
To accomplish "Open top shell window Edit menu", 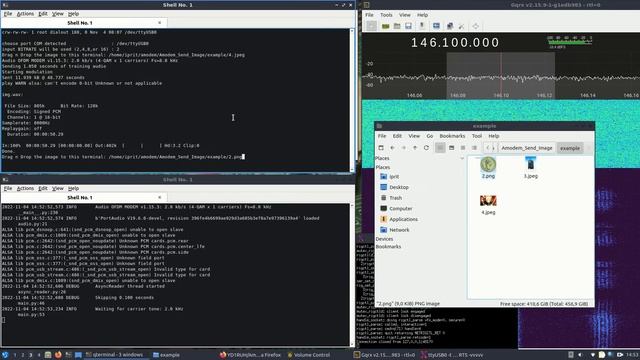I will tap(43, 14).
